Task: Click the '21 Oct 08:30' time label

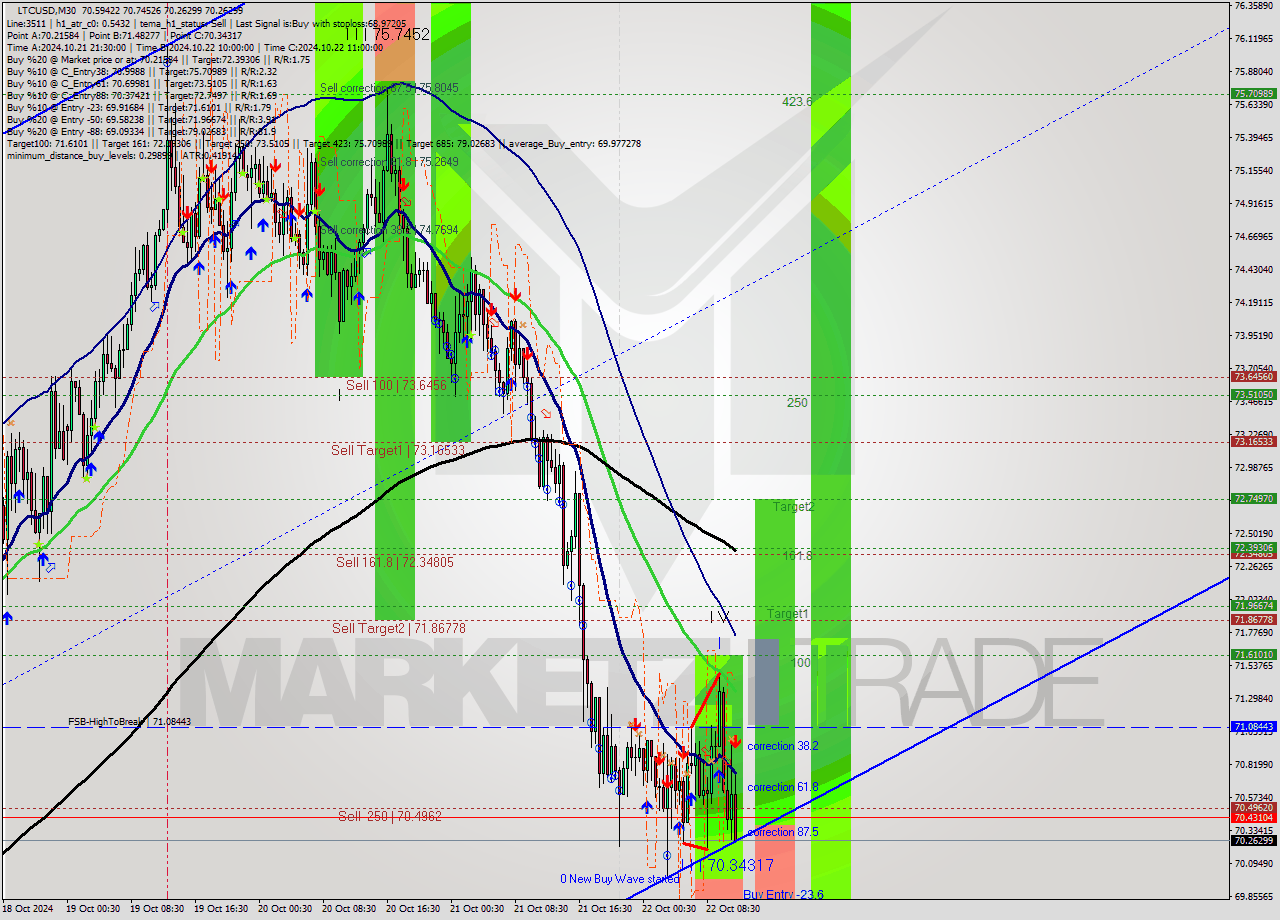Action: pos(541,909)
